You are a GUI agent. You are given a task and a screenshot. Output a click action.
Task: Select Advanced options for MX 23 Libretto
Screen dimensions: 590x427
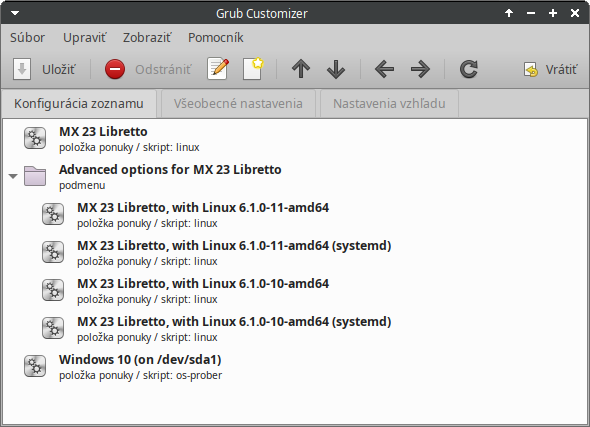tap(295, 177)
